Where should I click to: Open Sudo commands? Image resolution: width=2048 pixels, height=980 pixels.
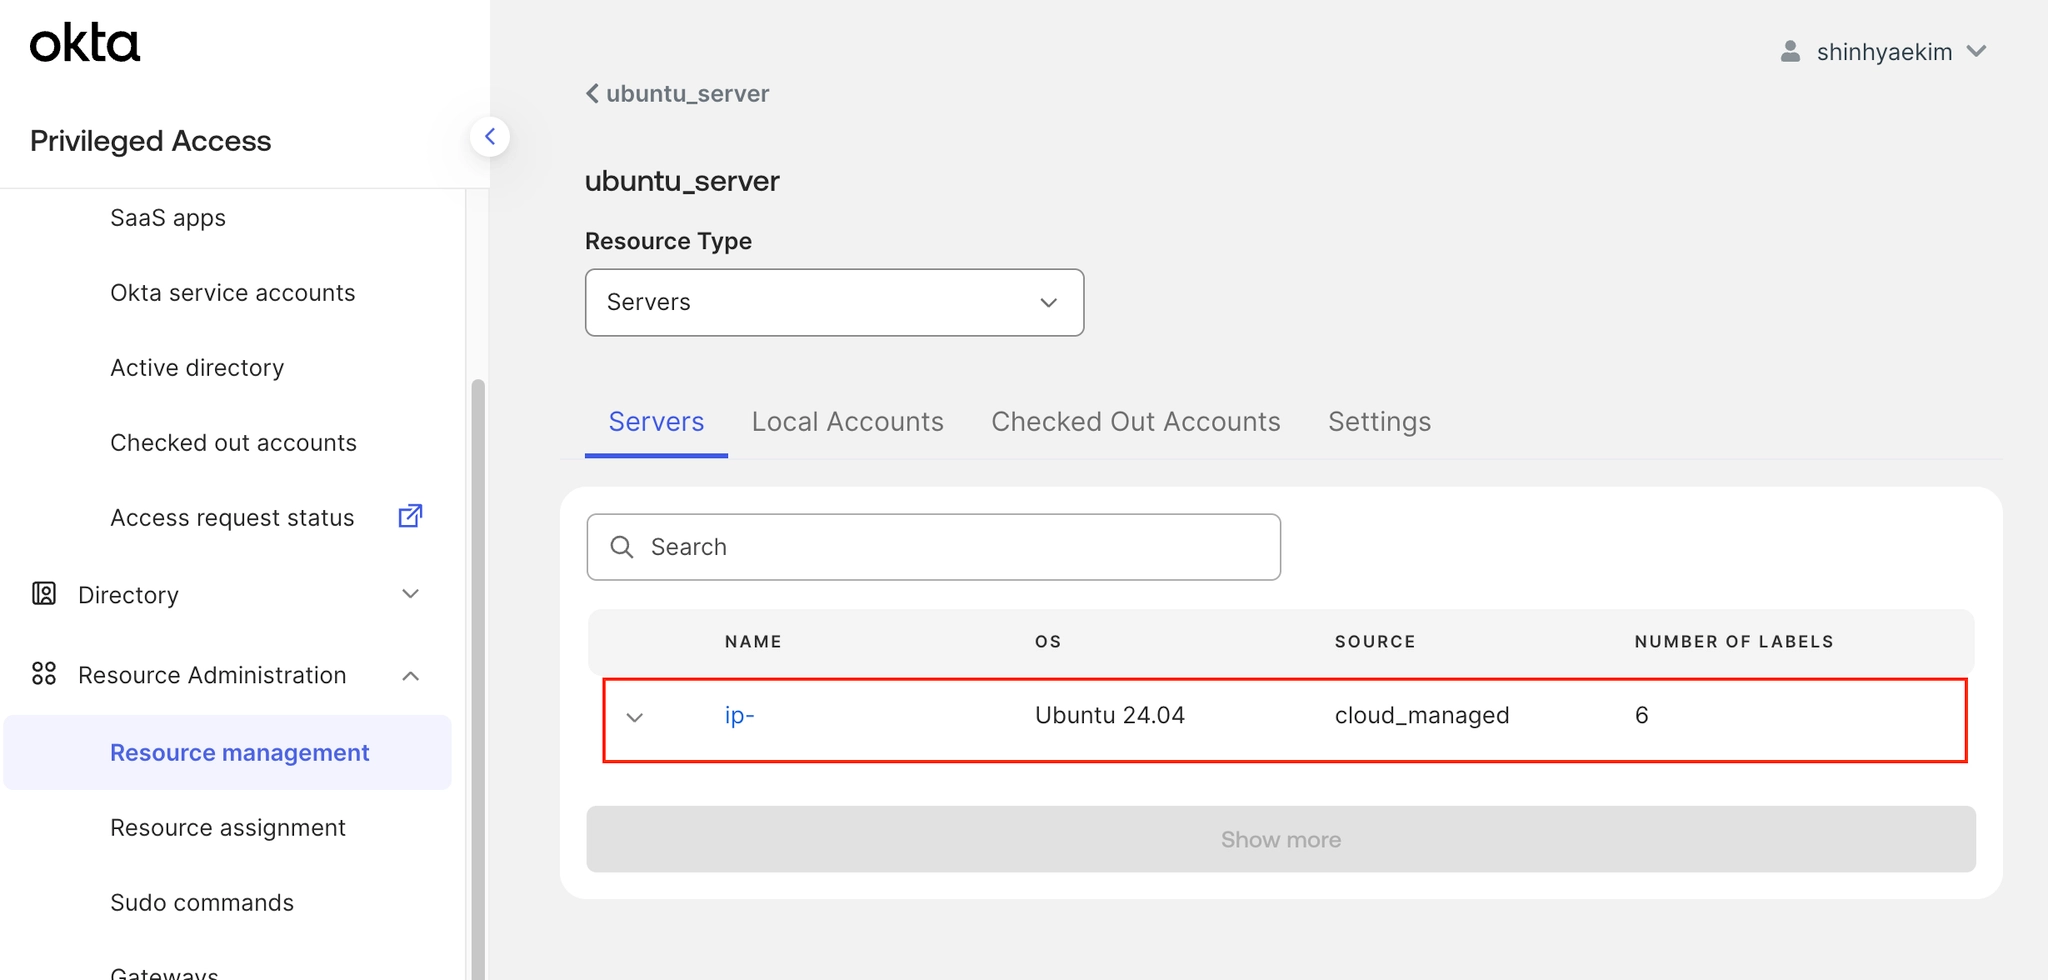point(202,903)
